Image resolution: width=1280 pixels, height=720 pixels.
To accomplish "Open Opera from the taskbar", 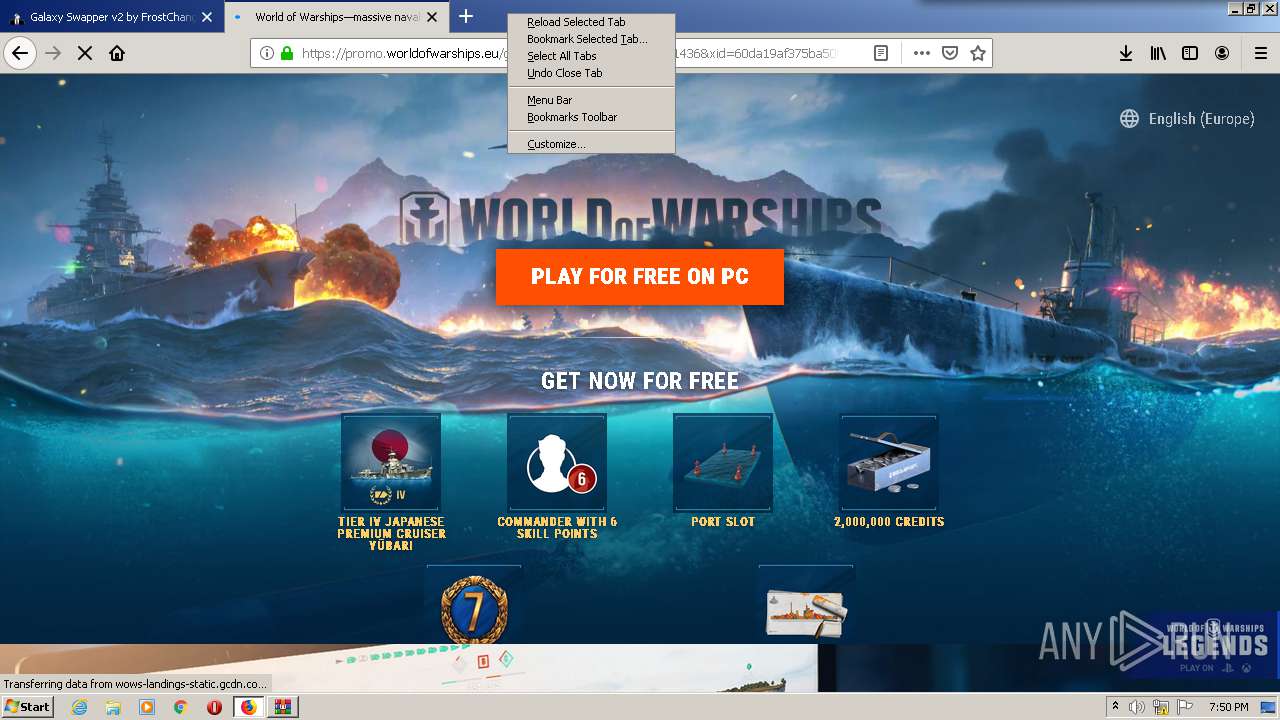I will click(x=214, y=707).
